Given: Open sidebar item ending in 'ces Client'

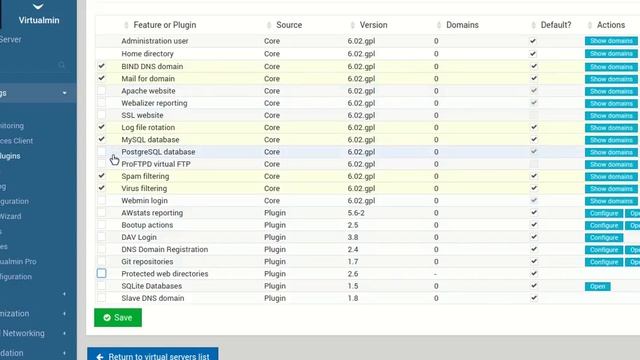Looking at the screenshot, I should pyautogui.click(x=16, y=141).
